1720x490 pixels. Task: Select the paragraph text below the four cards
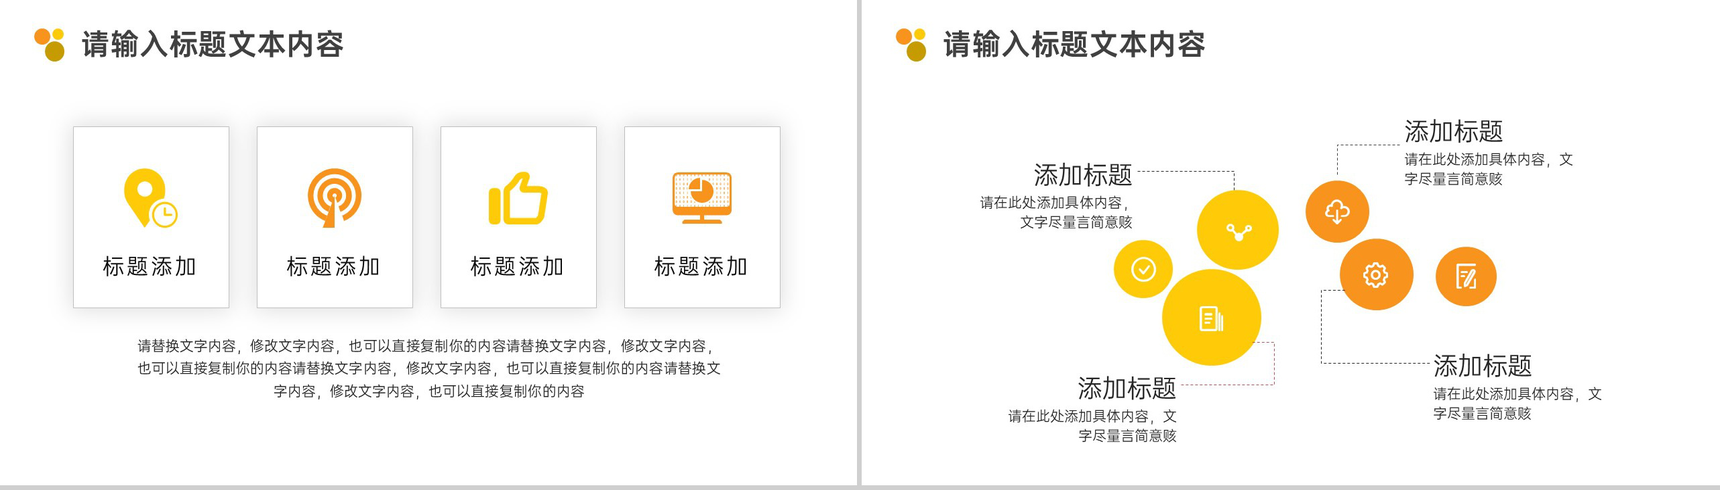pos(429,368)
